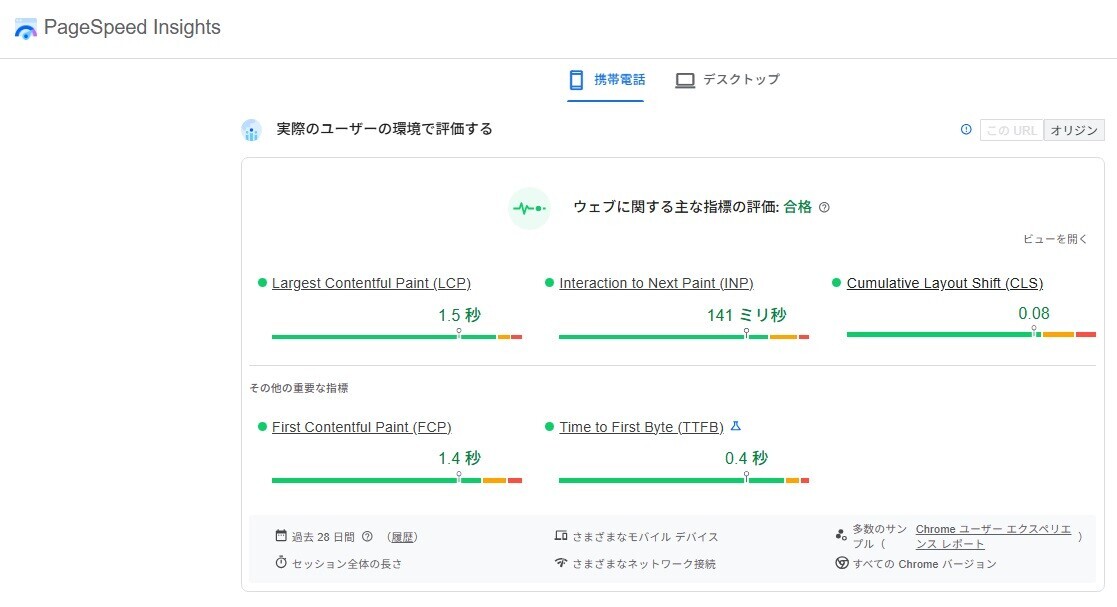The height and width of the screenshot is (607, 1117).
Task: Click the CLS value 0.08
Action: pos(1034,313)
